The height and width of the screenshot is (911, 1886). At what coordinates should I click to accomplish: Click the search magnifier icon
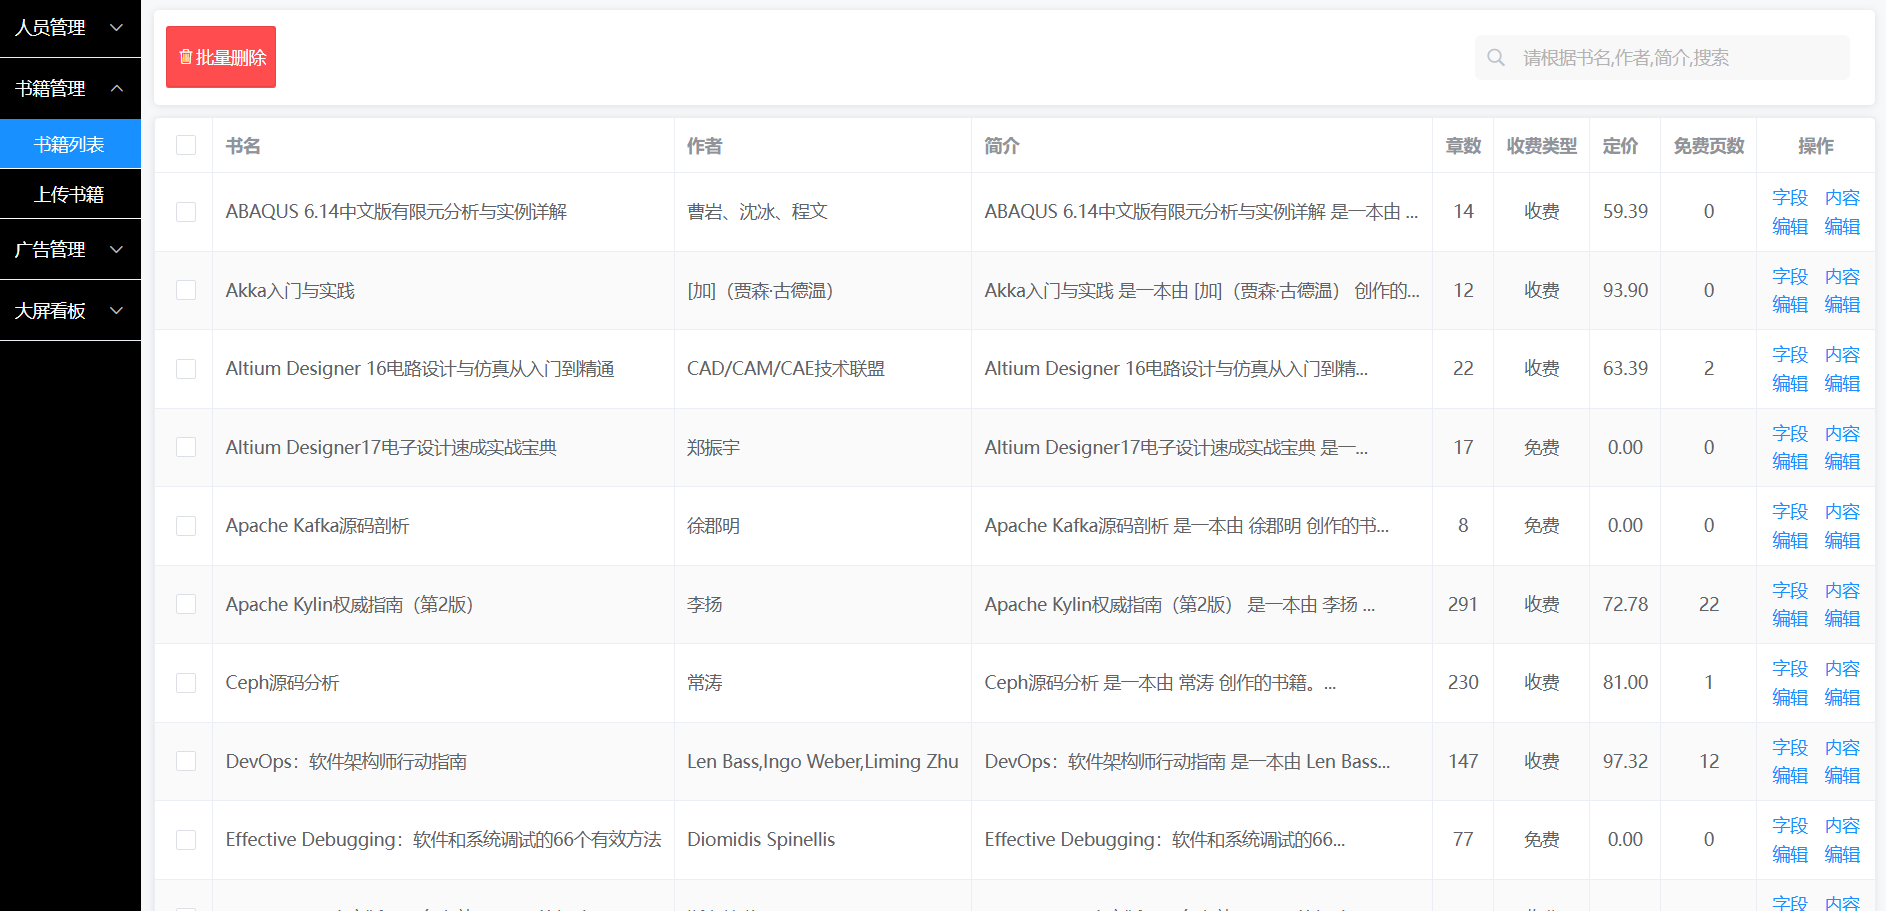1496,58
